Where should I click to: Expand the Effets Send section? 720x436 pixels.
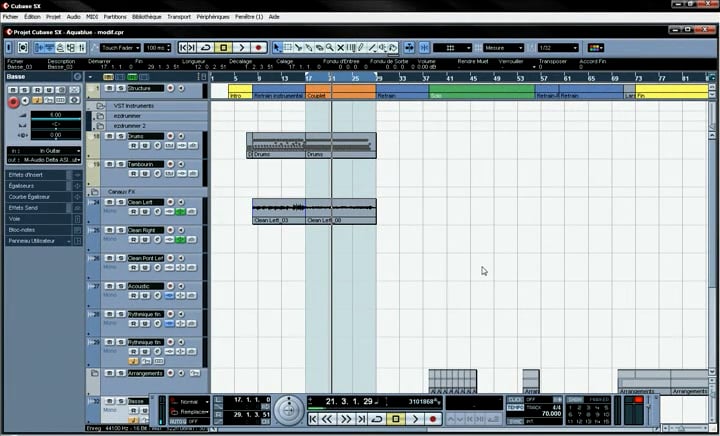[x=44, y=208]
